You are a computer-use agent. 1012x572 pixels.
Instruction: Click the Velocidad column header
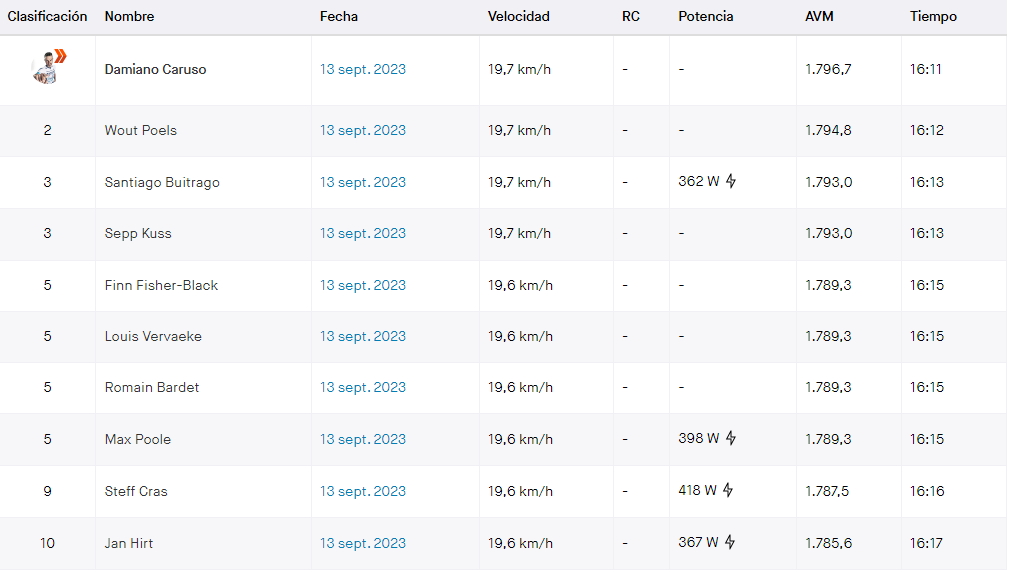(518, 17)
